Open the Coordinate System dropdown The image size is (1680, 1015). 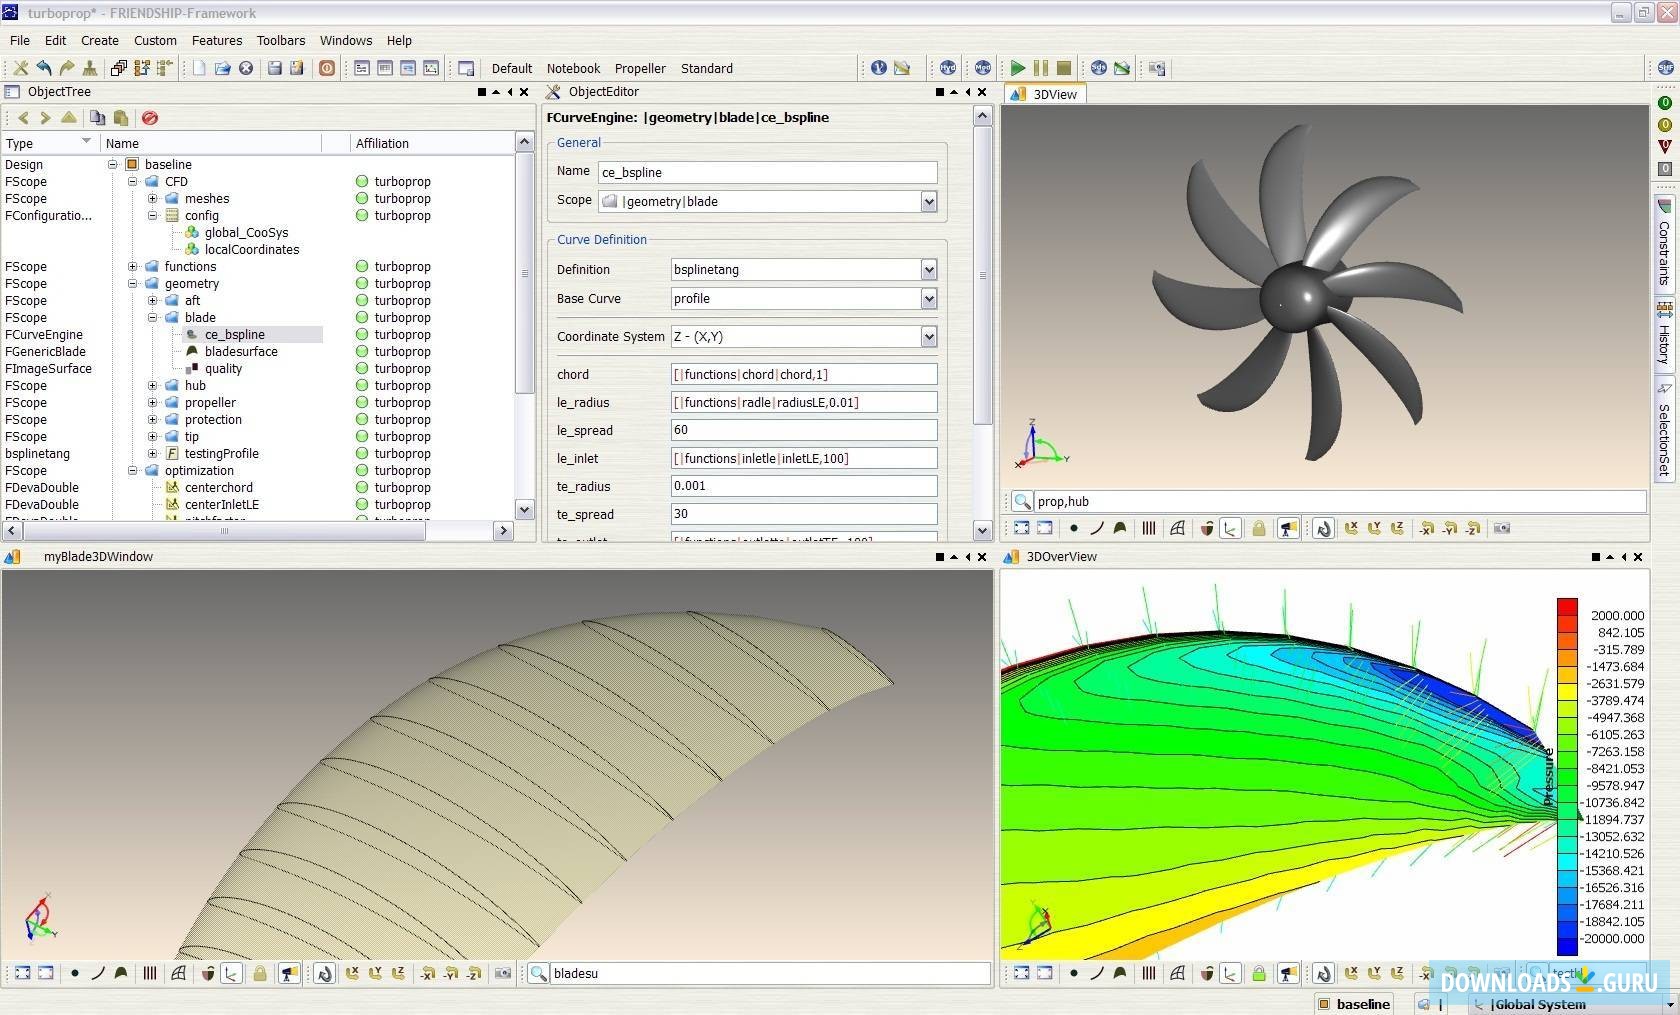point(928,337)
